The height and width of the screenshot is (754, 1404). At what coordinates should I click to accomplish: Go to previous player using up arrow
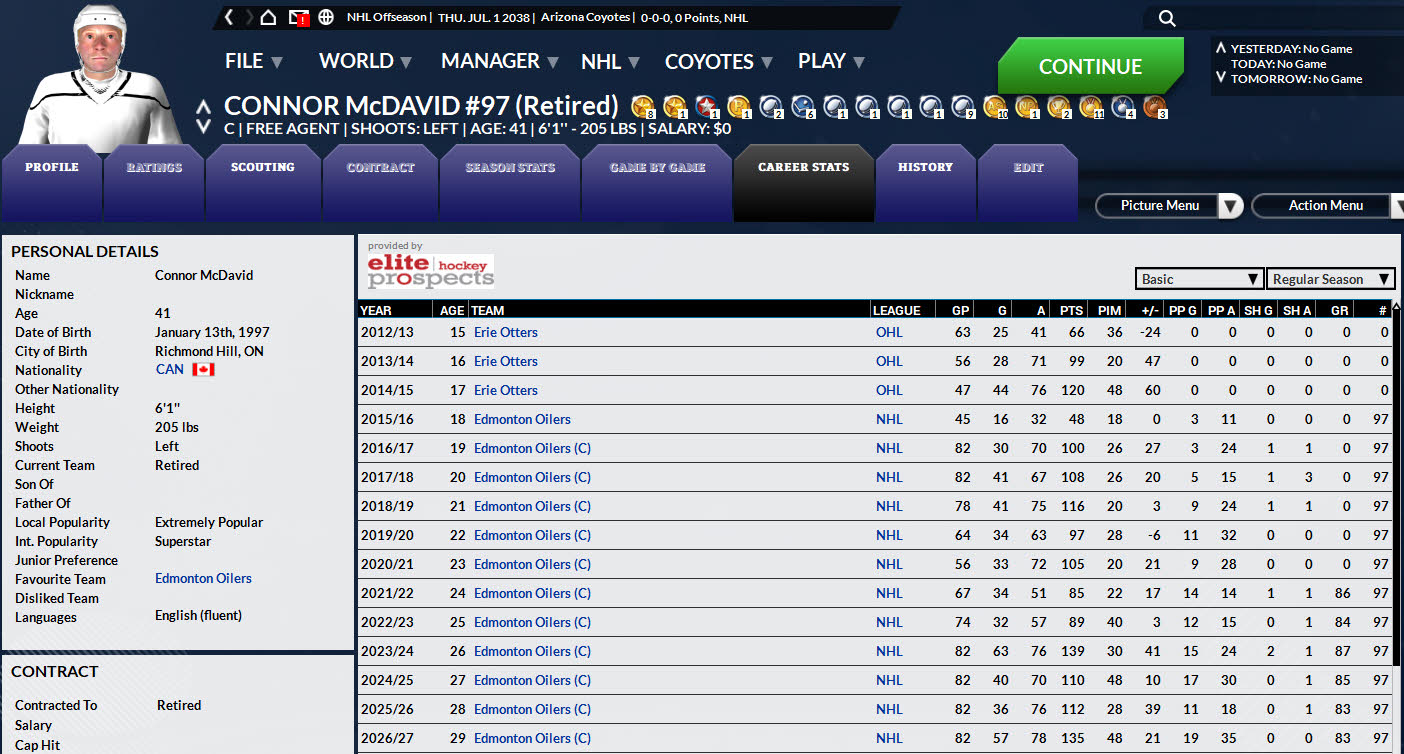pos(204,106)
